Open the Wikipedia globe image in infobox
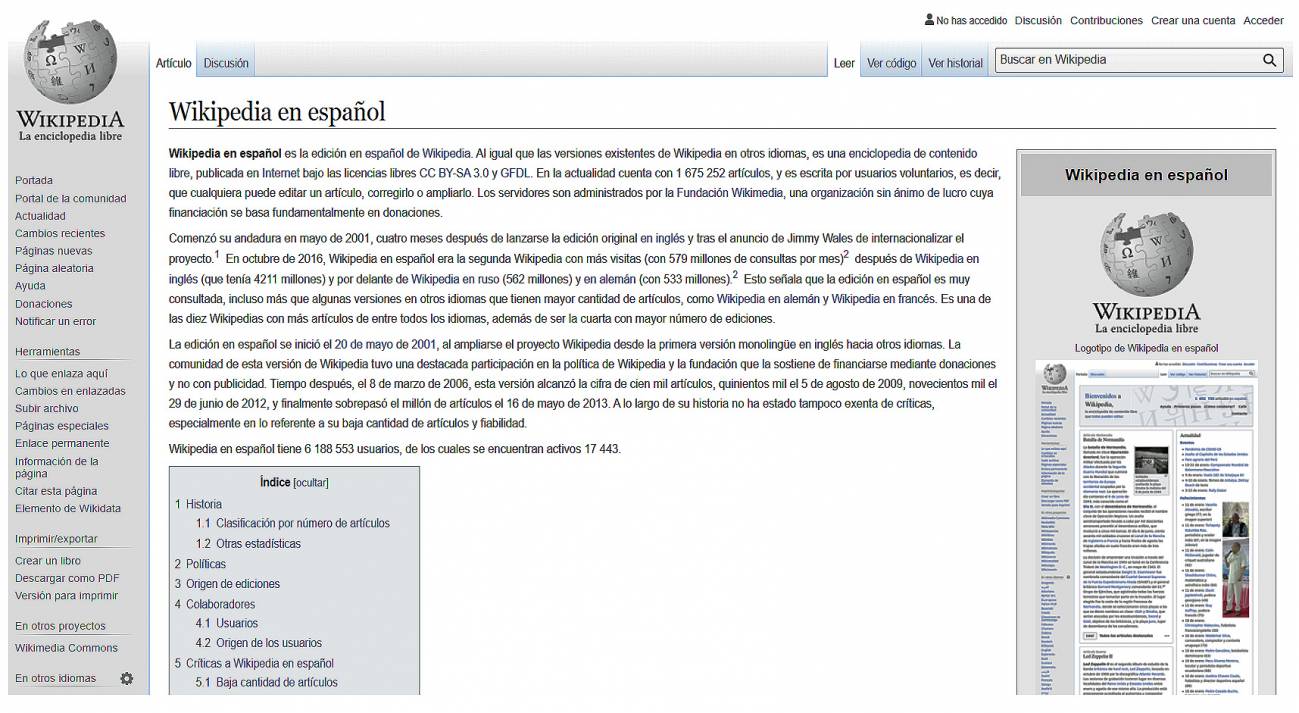Screen dimensions: 1299x713 point(1146,253)
